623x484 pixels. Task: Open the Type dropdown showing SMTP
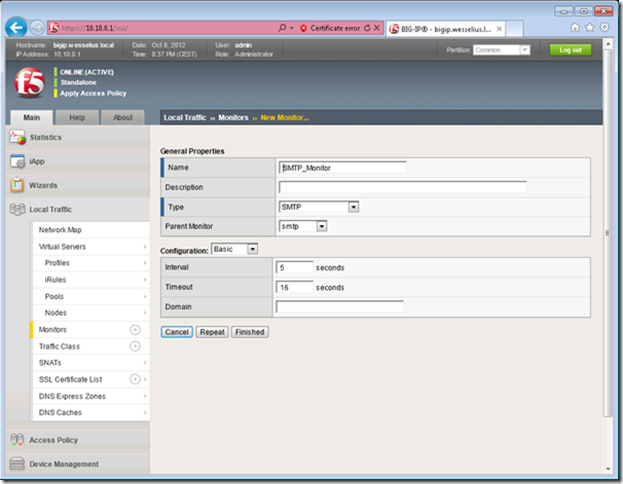click(319, 207)
